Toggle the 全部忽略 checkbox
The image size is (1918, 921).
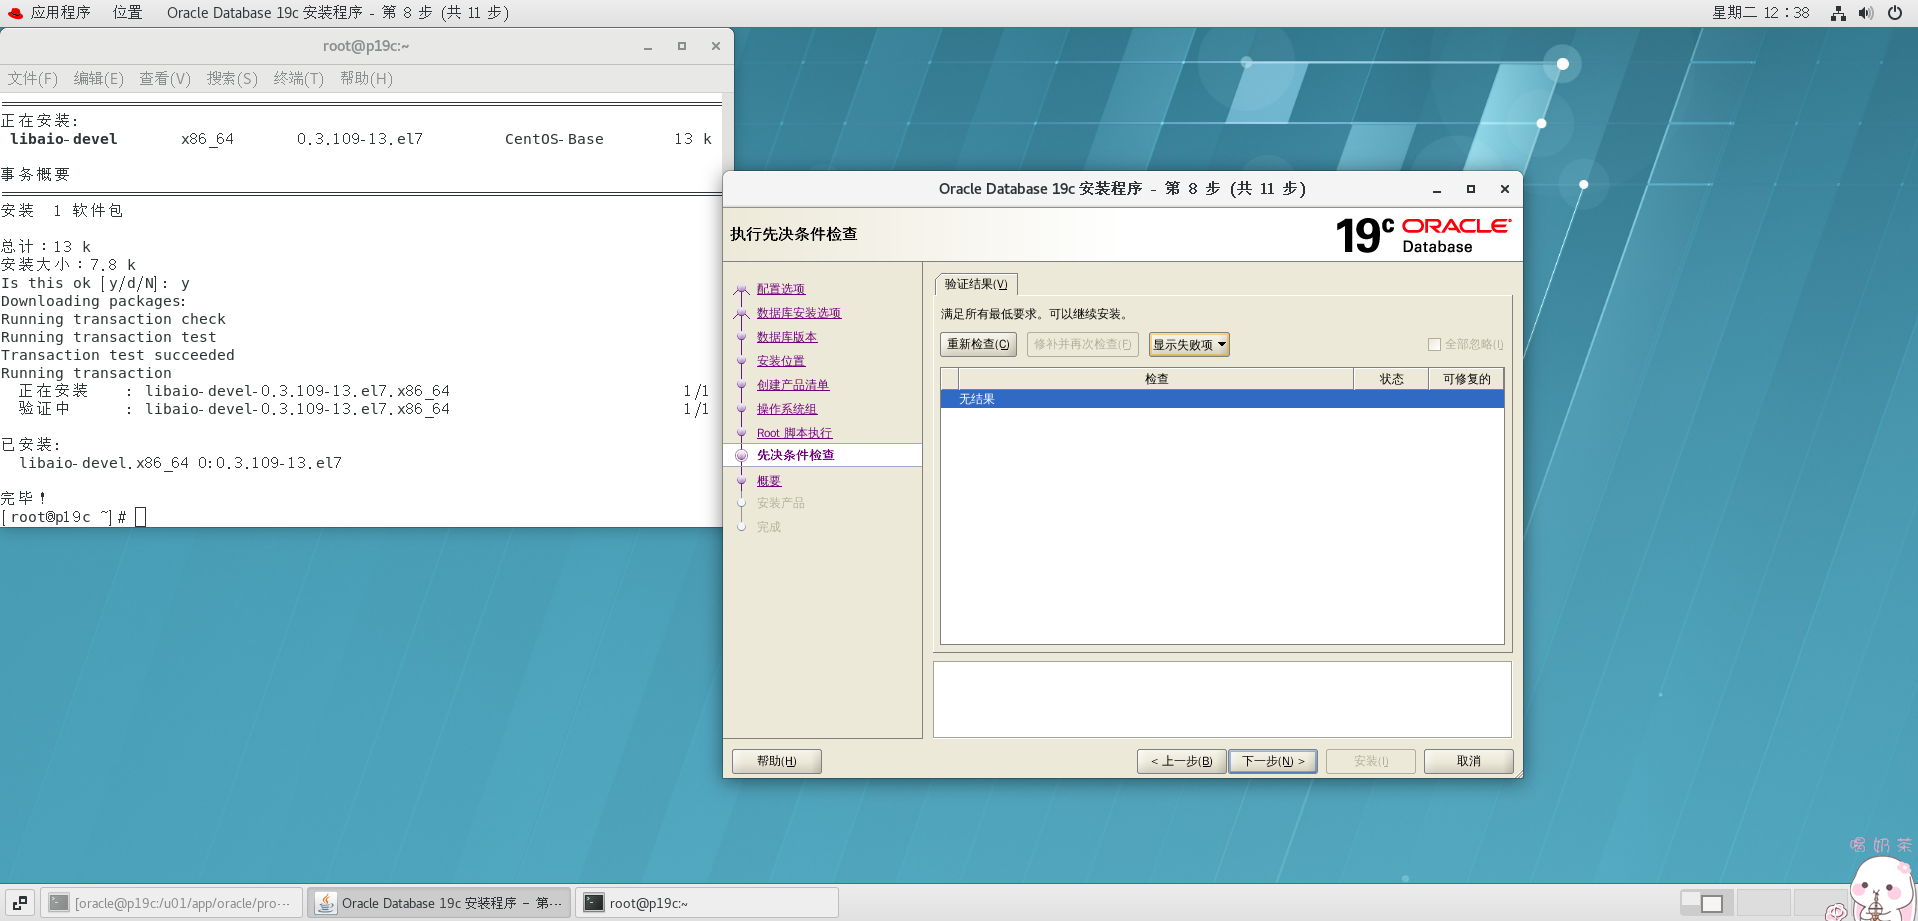pos(1434,344)
